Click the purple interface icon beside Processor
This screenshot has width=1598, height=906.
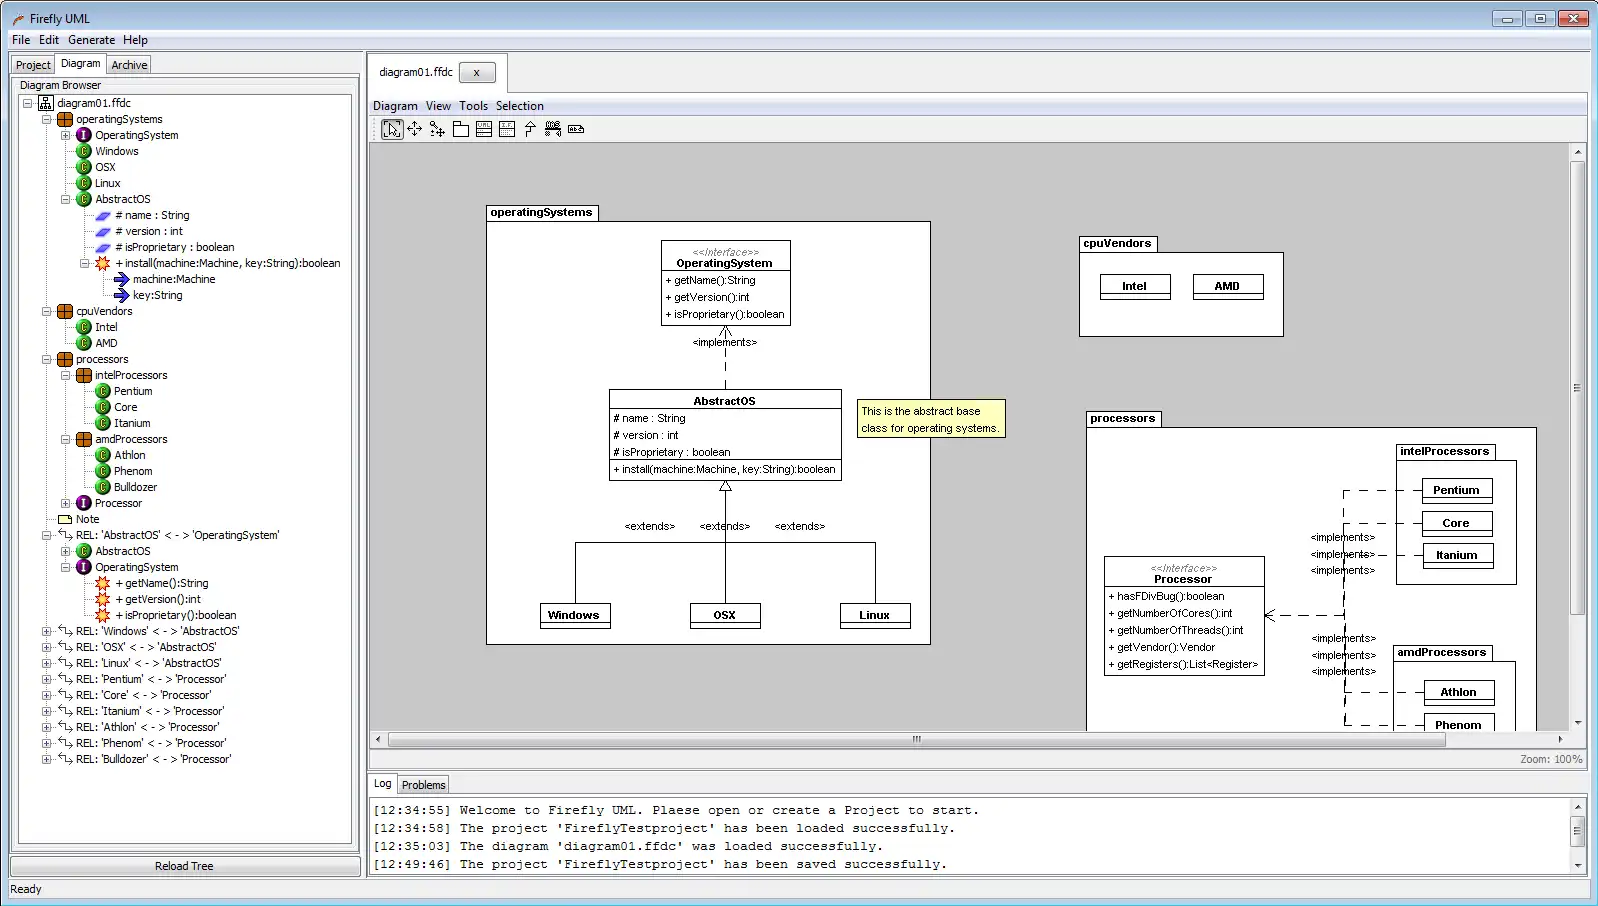coord(84,503)
